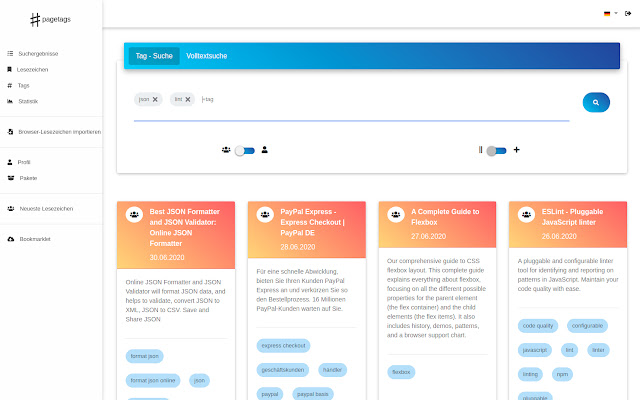640x400 pixels.
Task: Click the Statistik chart icon
Action: pos(10,101)
